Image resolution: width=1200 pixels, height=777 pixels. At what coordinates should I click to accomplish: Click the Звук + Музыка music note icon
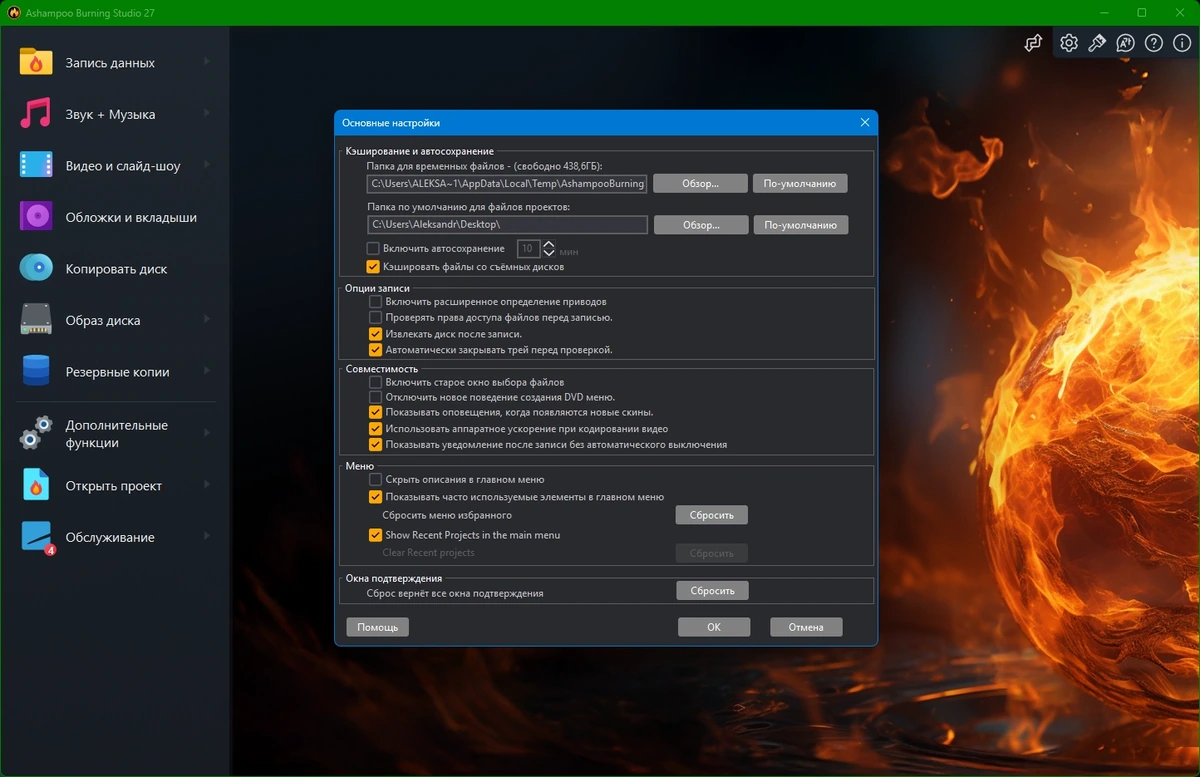[x=36, y=114]
